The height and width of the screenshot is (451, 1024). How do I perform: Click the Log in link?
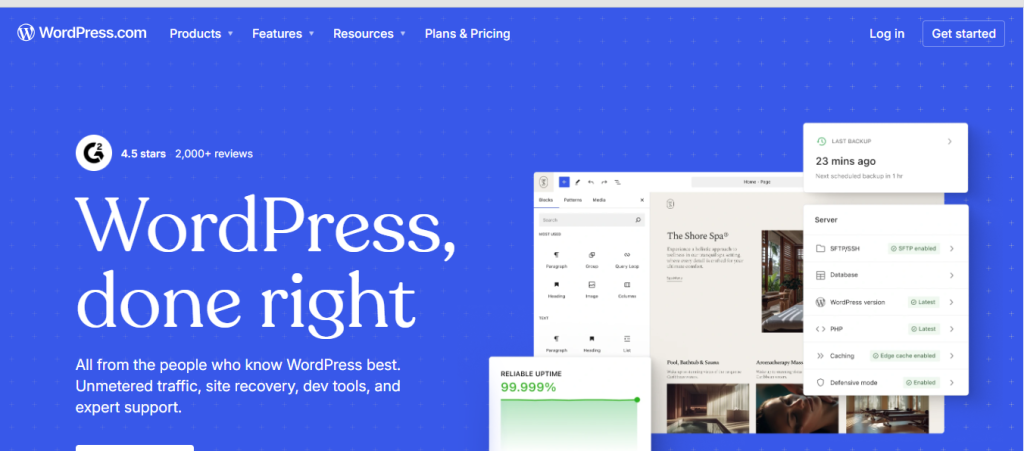(x=886, y=33)
